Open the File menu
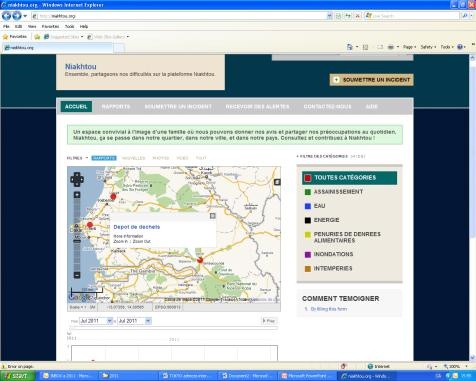Viewport: 476px width, 381px height. pos(6,26)
